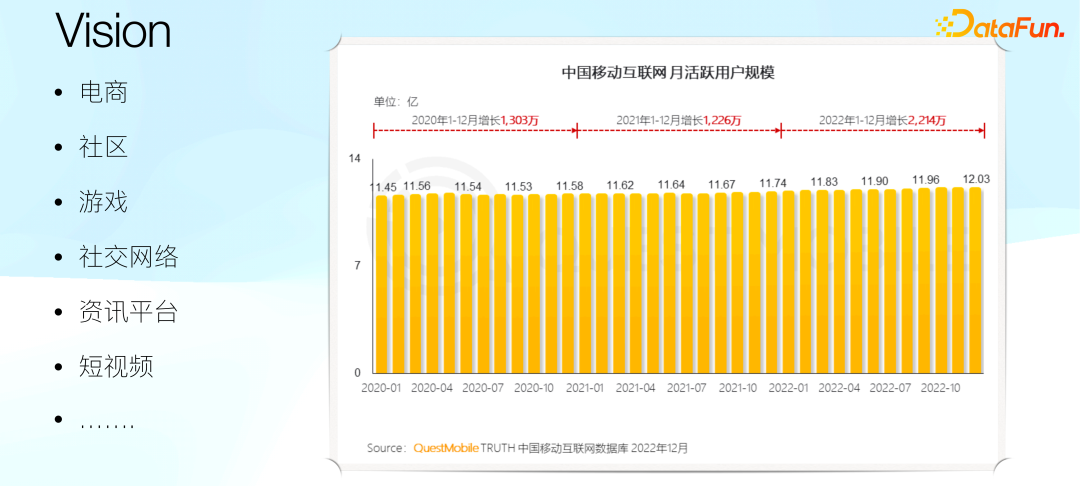1080x486 pixels.
Task: Click the 2021-10 axis label
Action: [x=738, y=388]
